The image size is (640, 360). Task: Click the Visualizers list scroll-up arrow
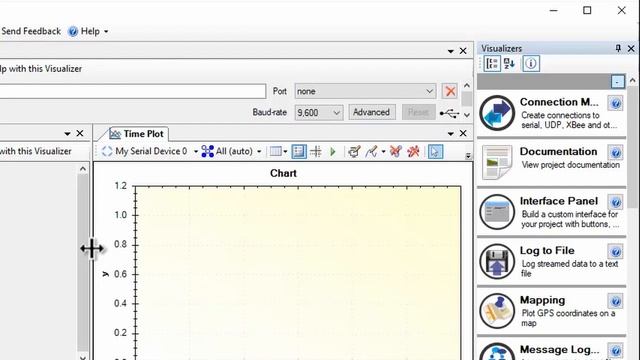pyautogui.click(x=633, y=80)
